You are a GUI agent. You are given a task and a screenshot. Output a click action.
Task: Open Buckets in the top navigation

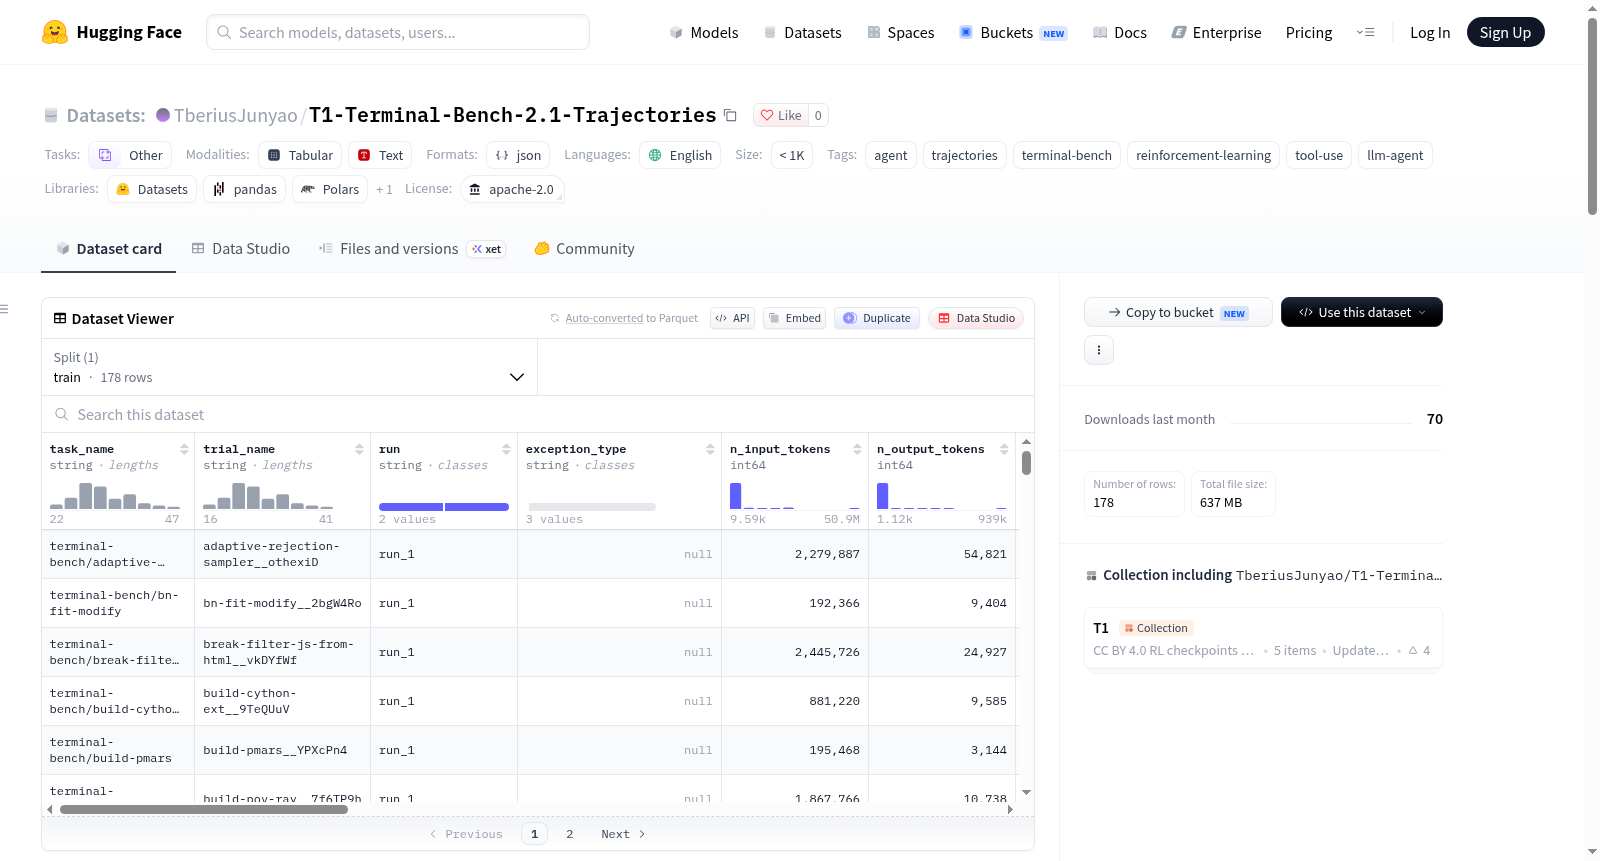coord(1013,32)
